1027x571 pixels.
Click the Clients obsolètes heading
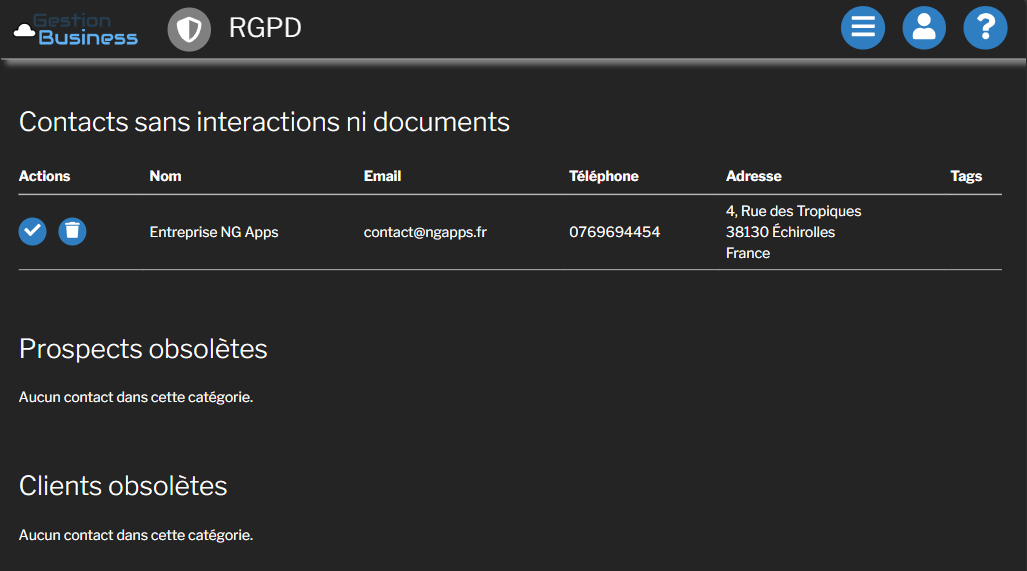[123, 486]
